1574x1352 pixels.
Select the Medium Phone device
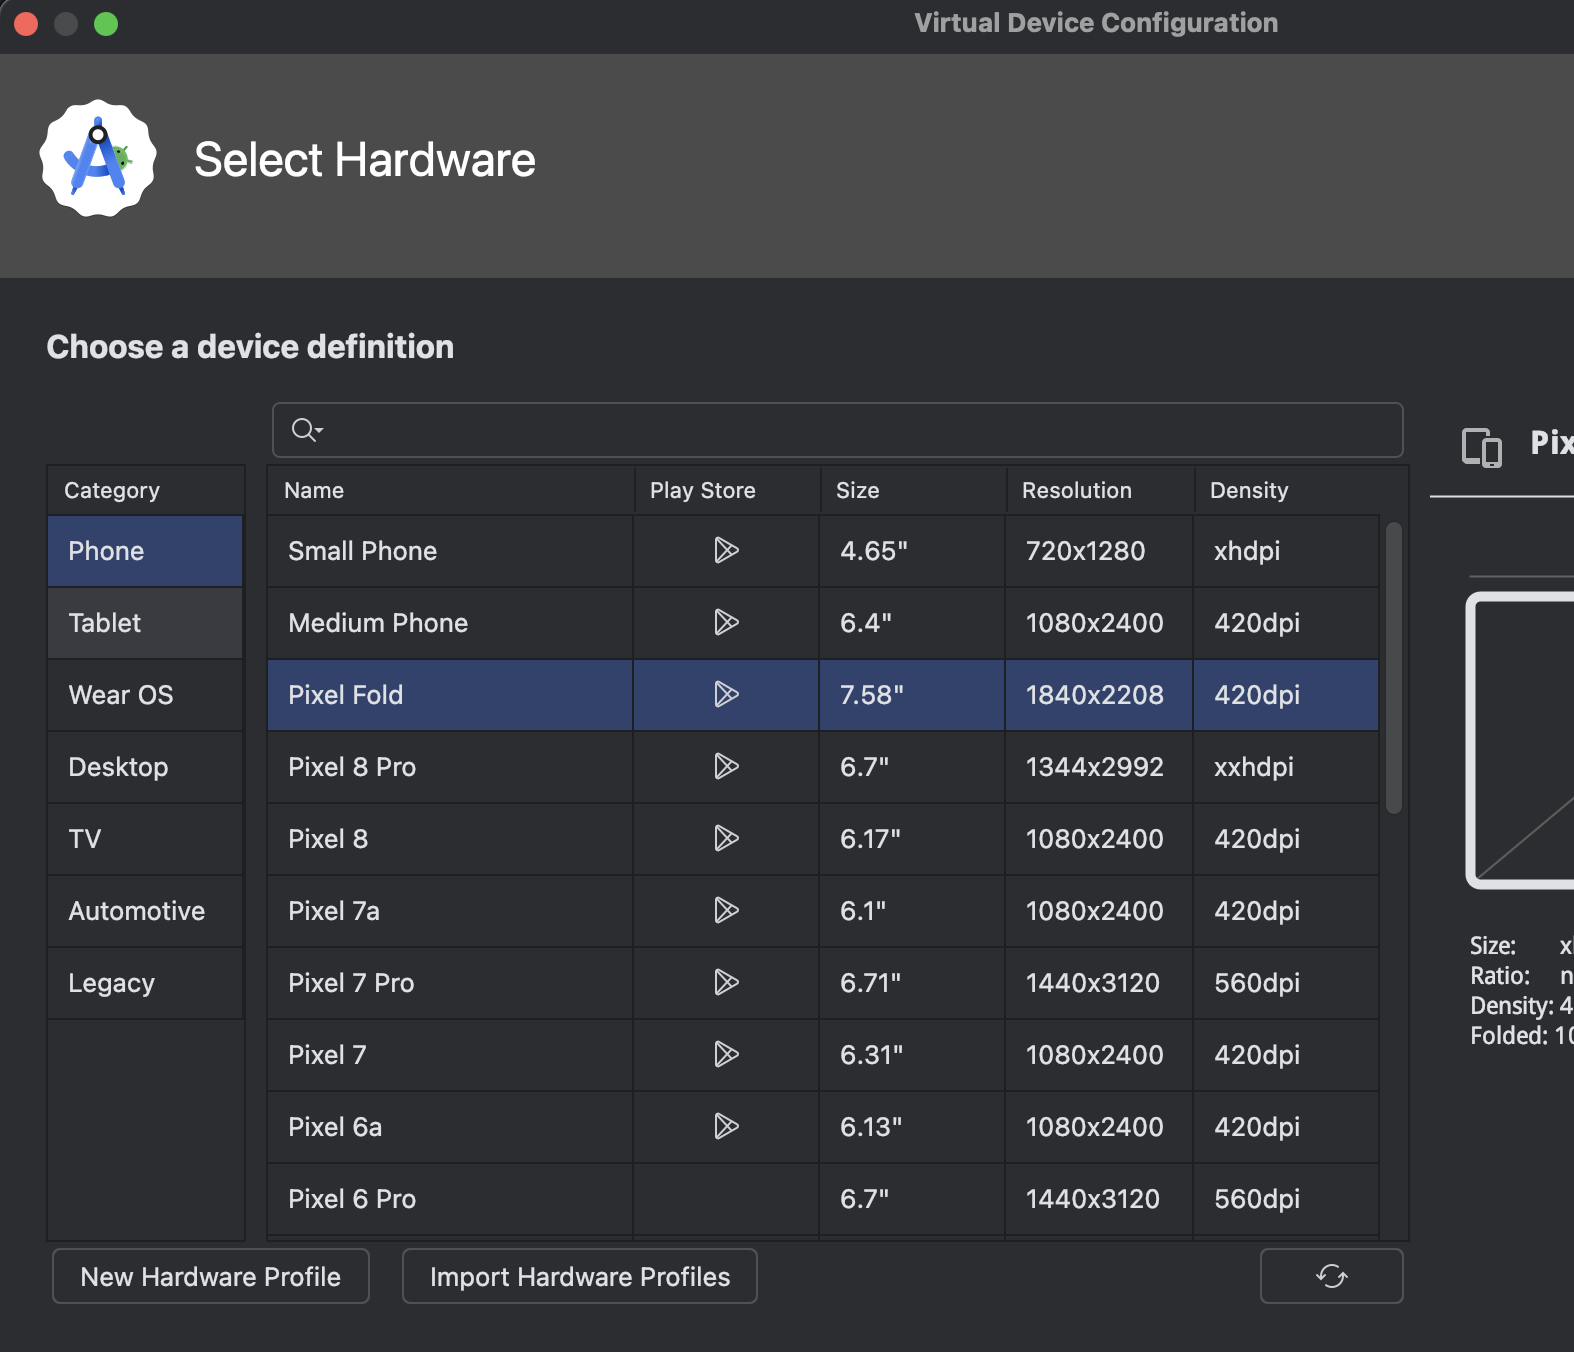[x=450, y=623]
